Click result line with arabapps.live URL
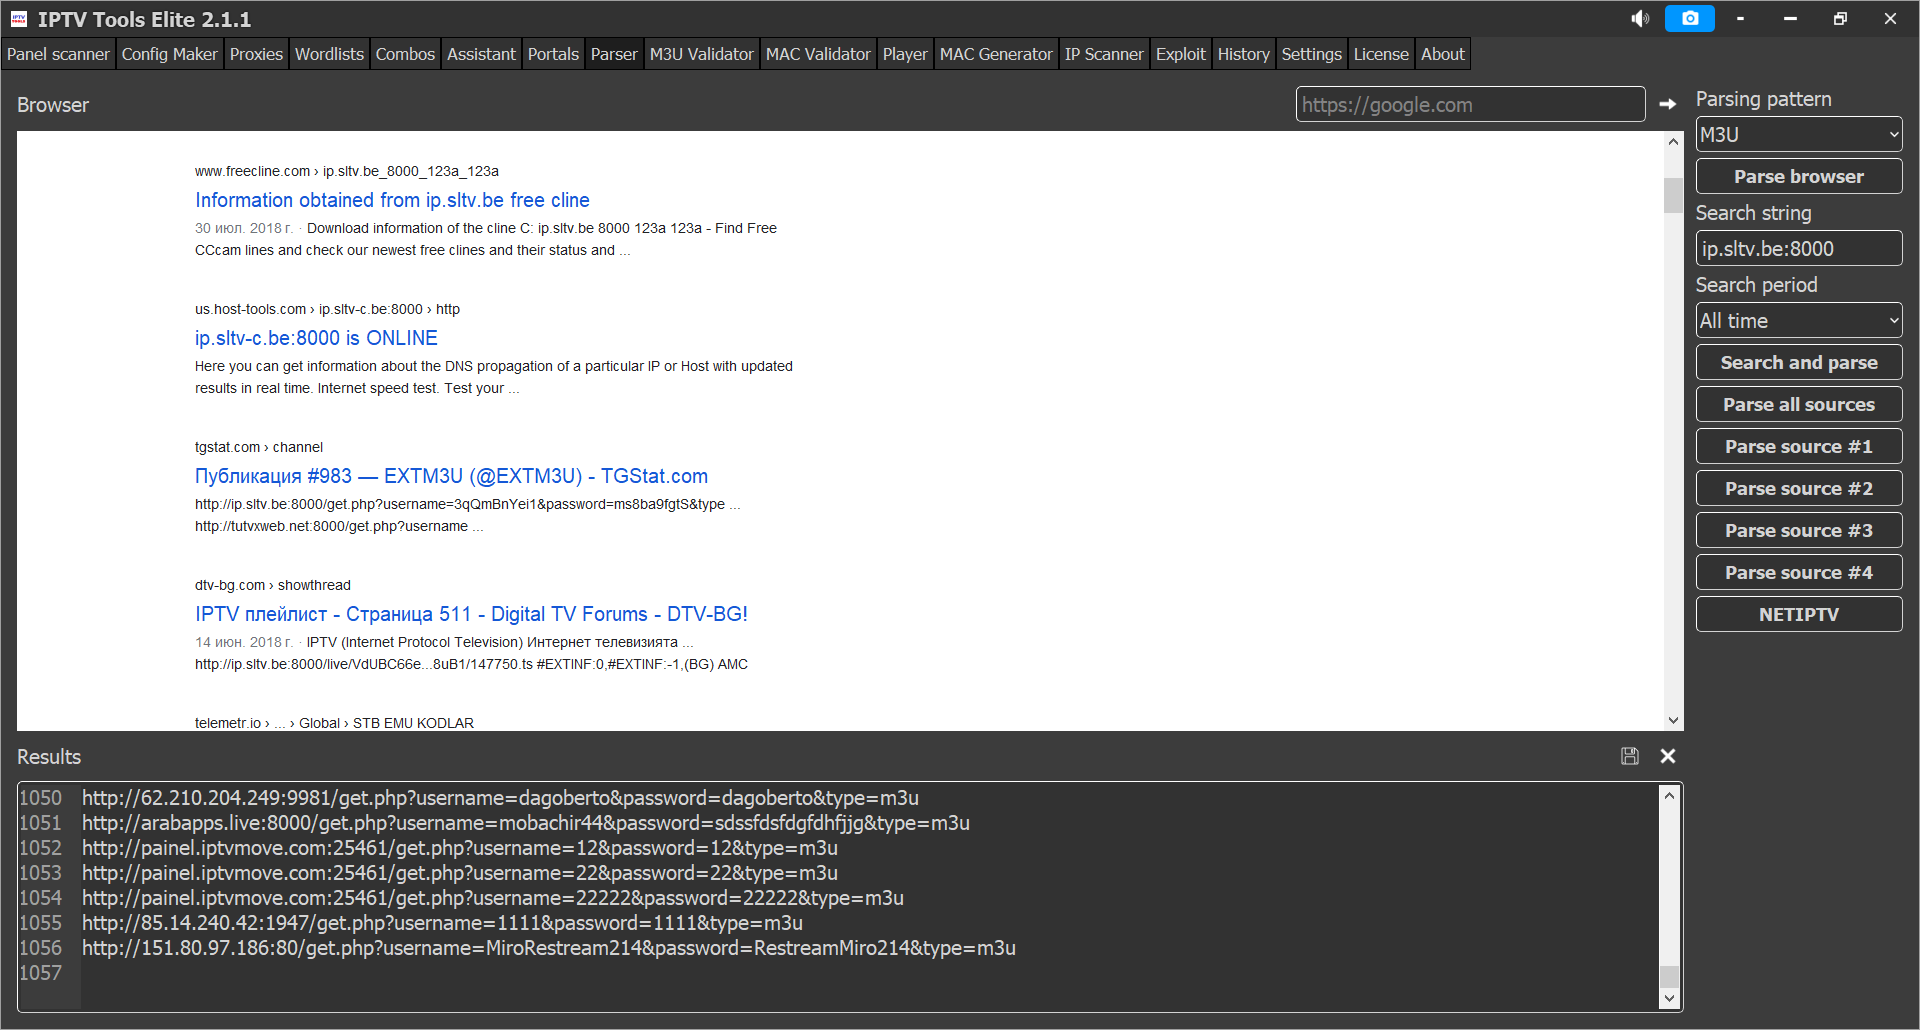Image resolution: width=1920 pixels, height=1030 pixels. coord(526,823)
